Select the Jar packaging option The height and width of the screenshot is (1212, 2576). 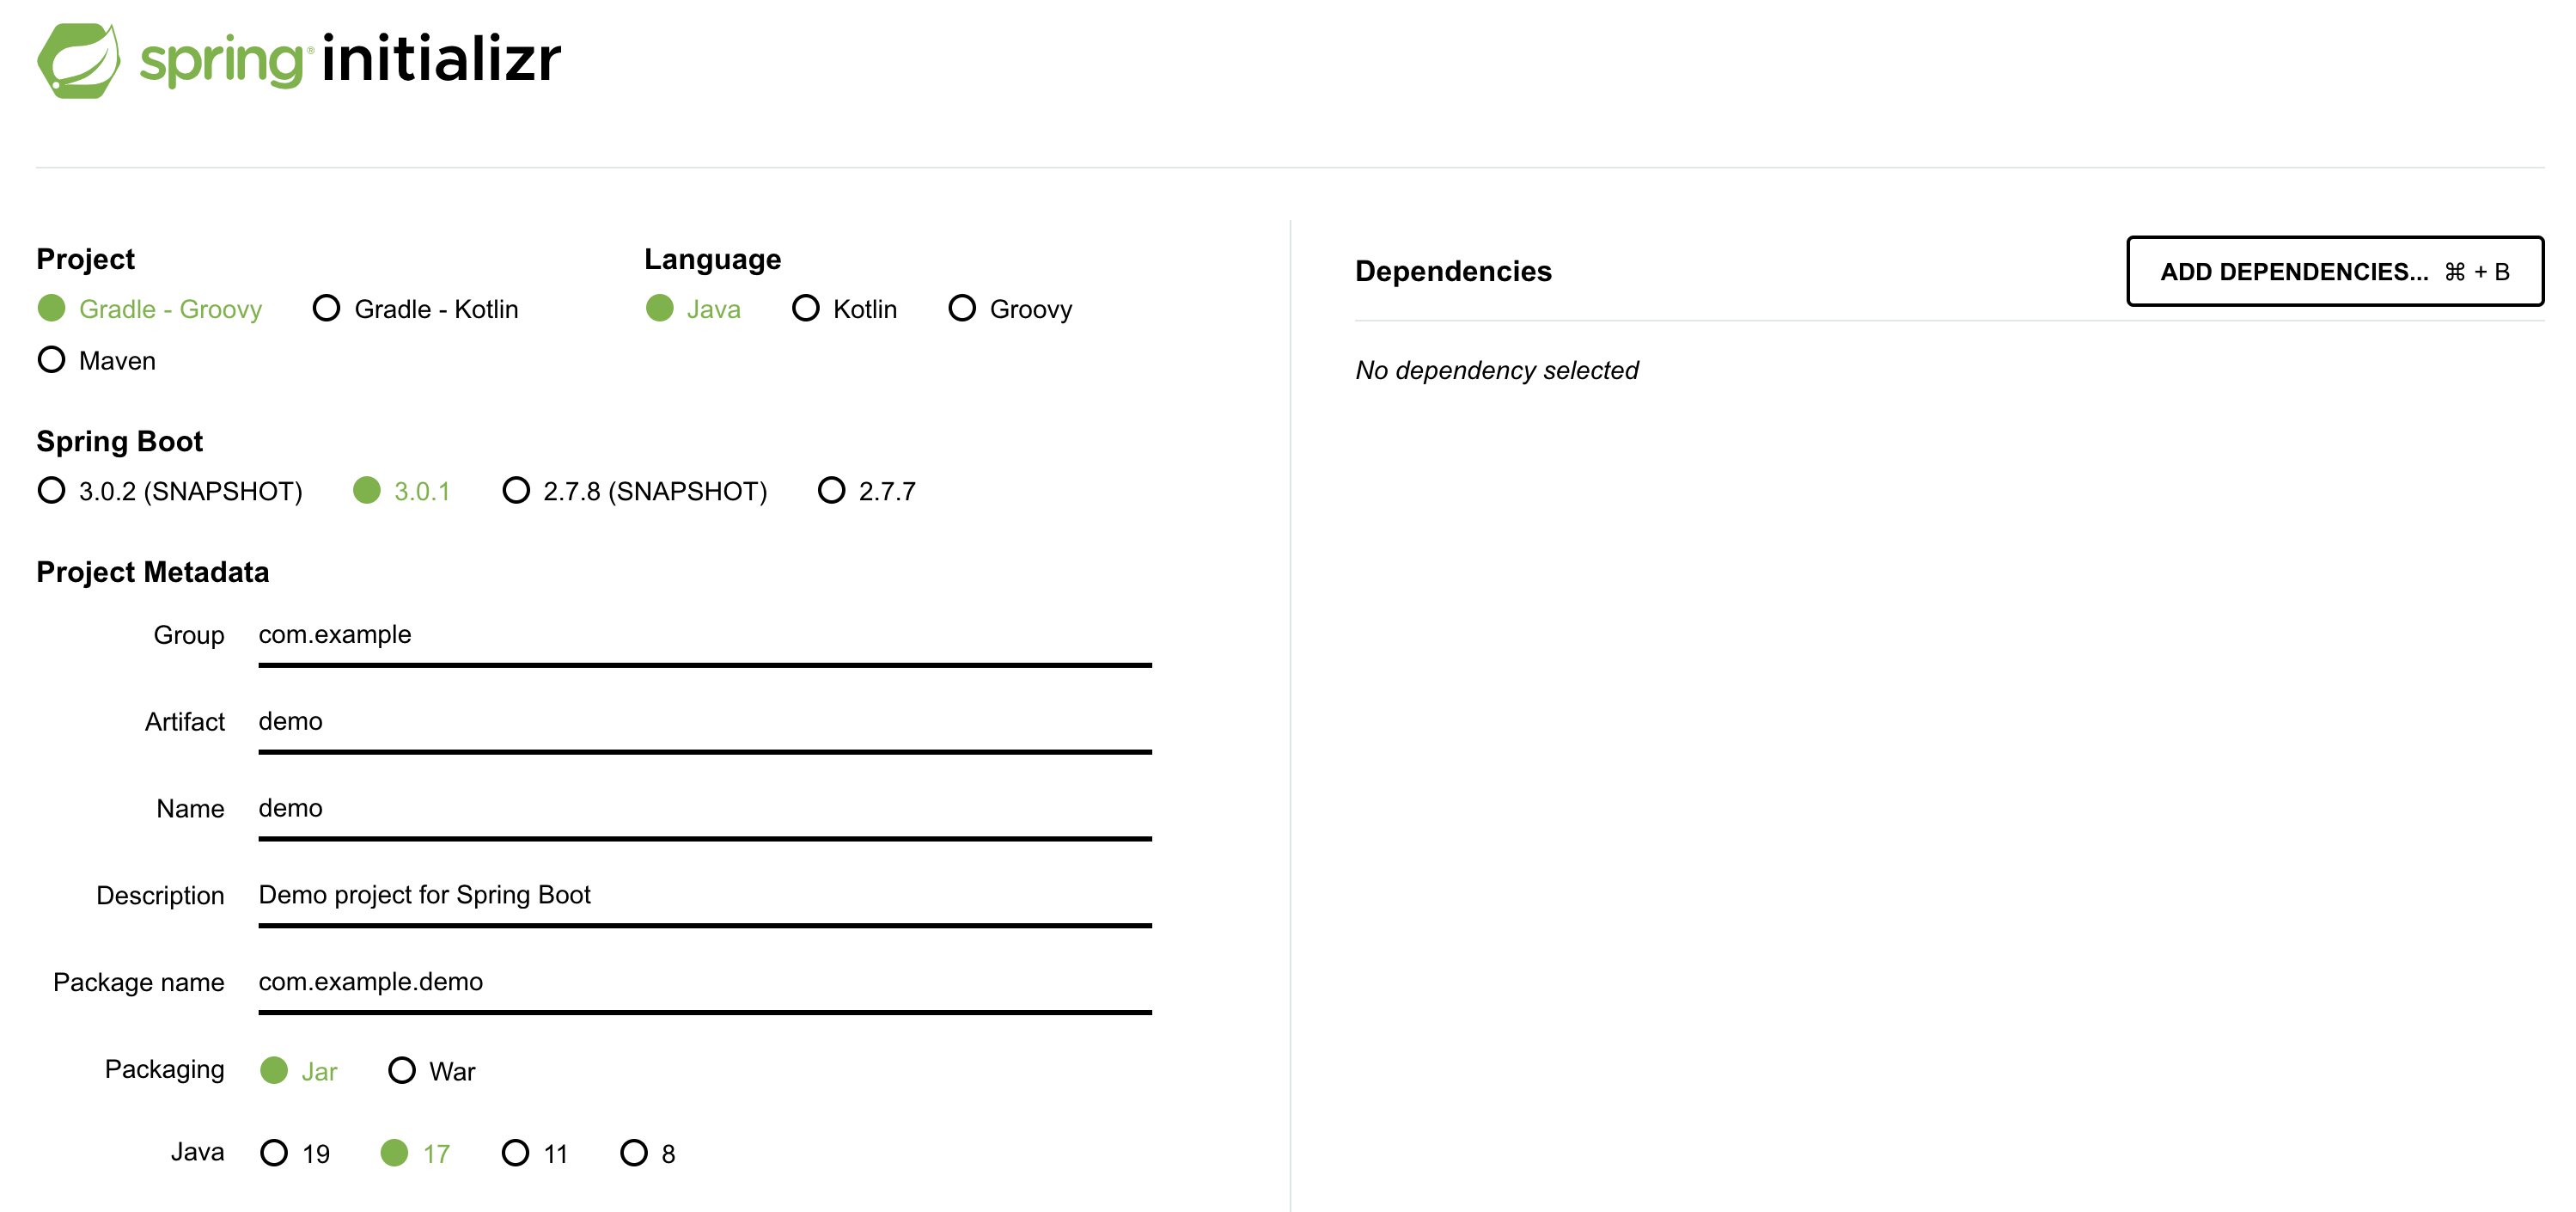pos(274,1071)
